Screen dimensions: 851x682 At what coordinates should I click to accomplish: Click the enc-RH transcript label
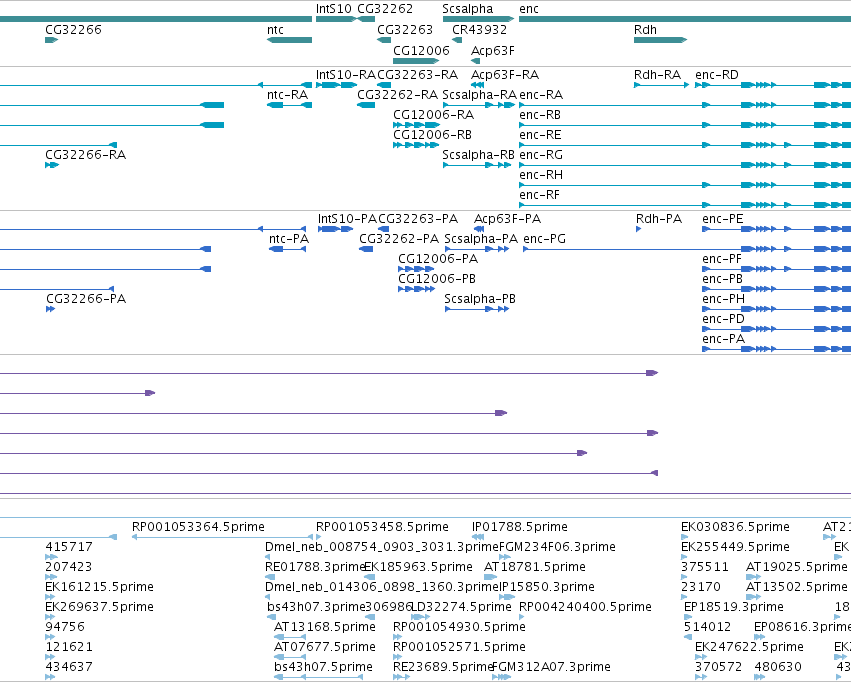pos(541,175)
